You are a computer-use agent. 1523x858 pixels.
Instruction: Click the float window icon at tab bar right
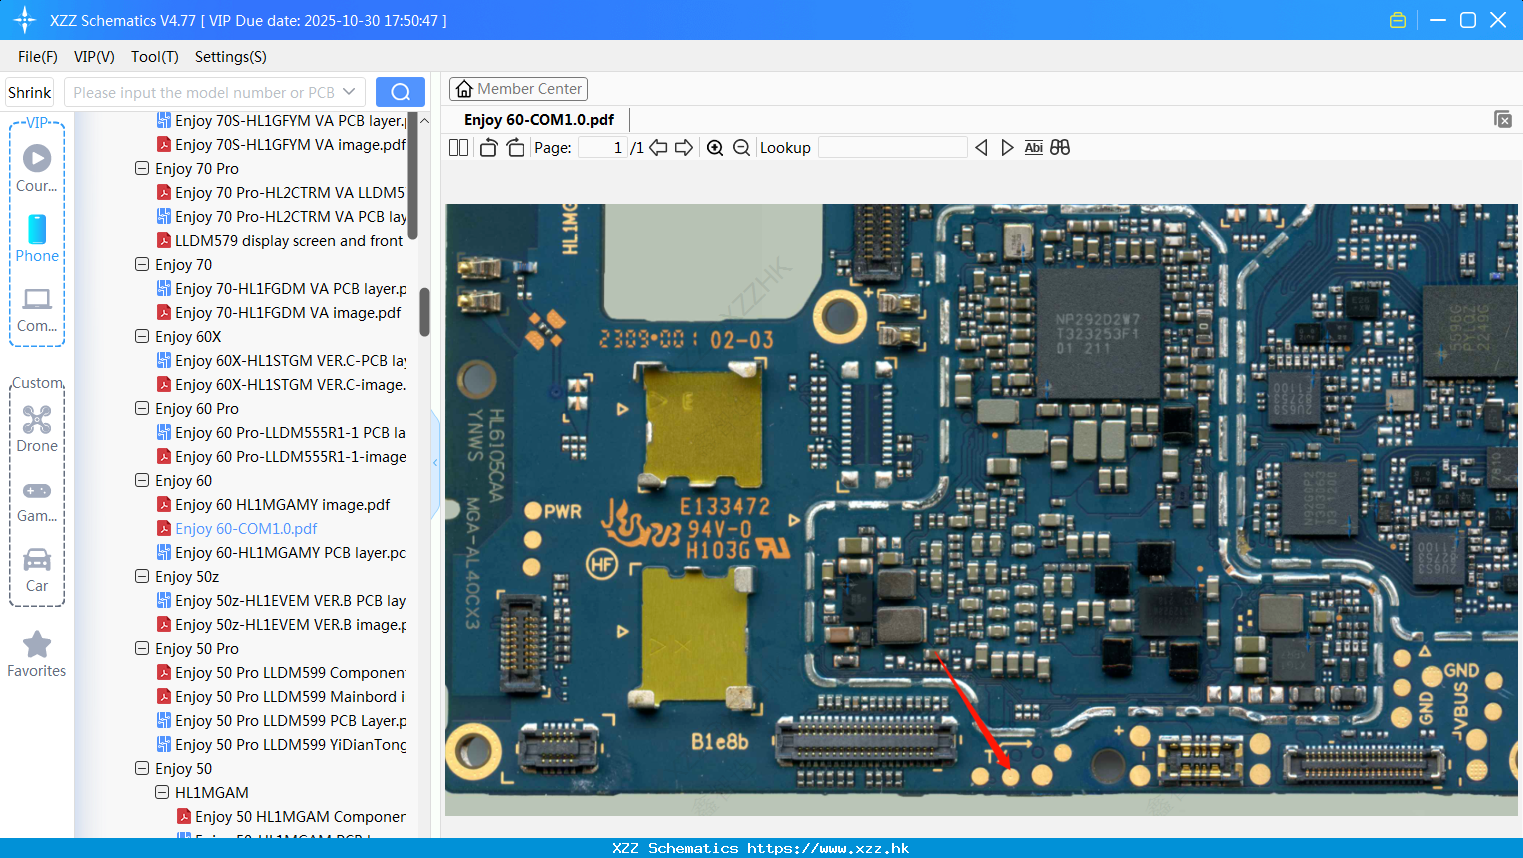click(x=1502, y=119)
